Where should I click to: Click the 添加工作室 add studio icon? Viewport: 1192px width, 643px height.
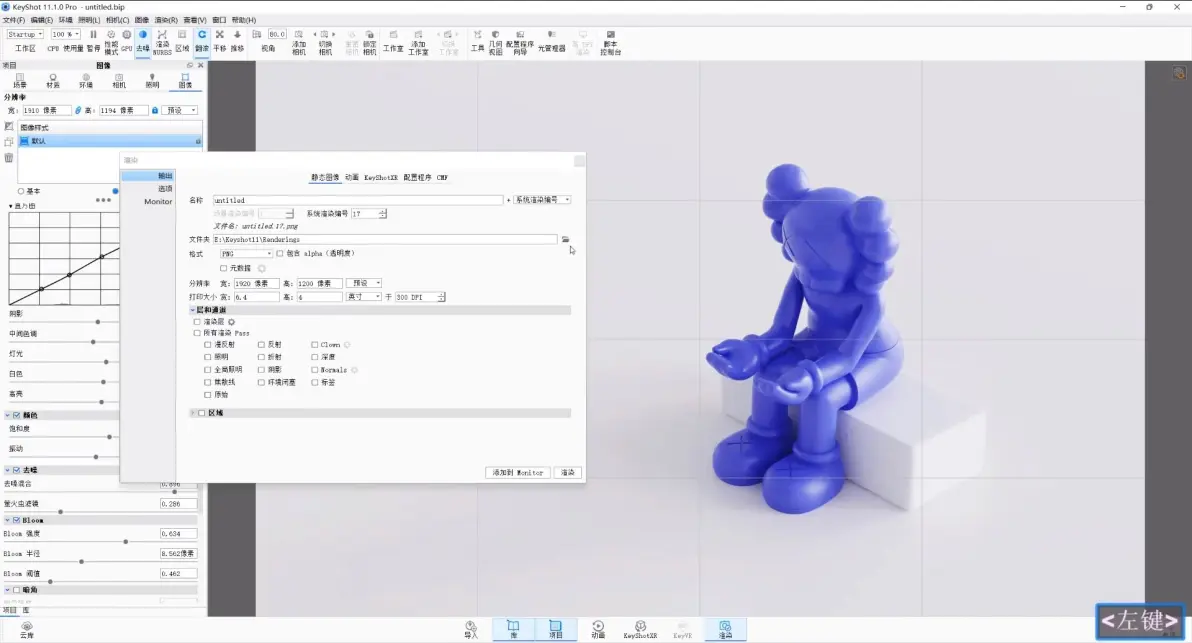click(x=418, y=43)
